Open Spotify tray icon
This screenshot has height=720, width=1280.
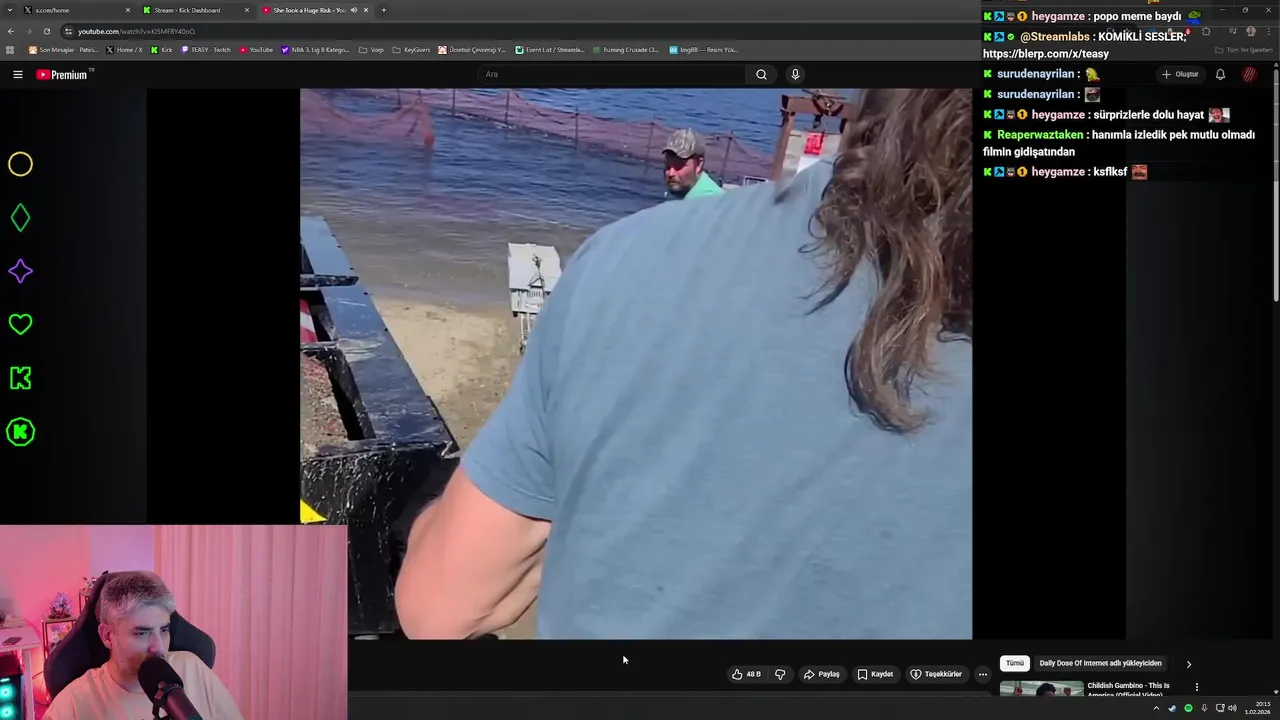[x=1188, y=708]
